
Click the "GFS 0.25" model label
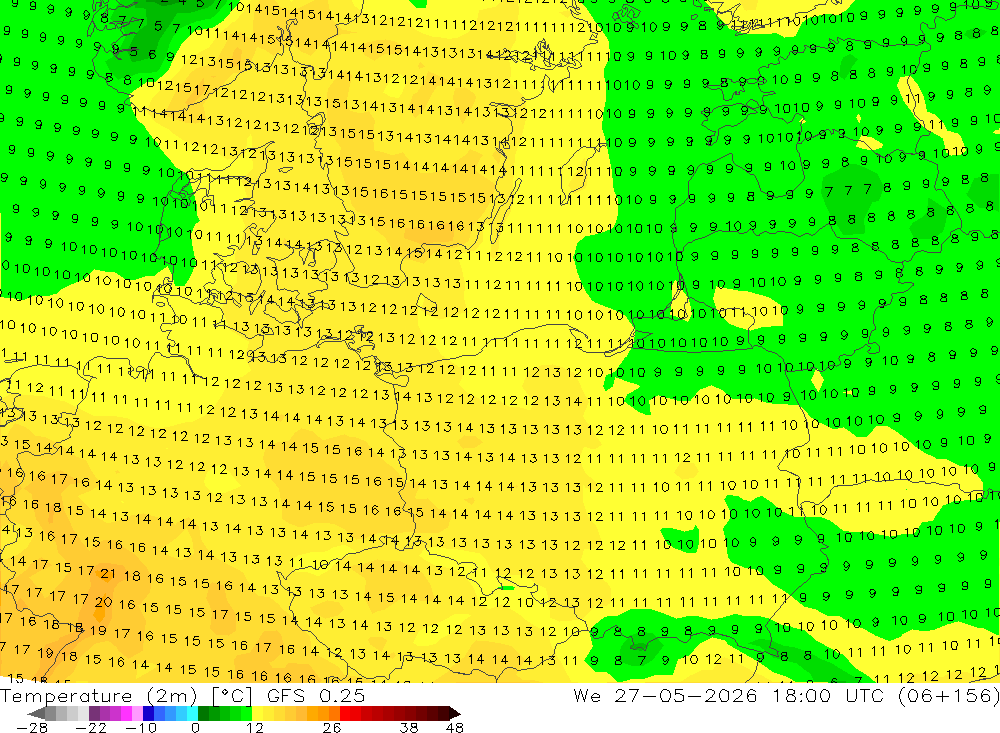[x=316, y=695]
